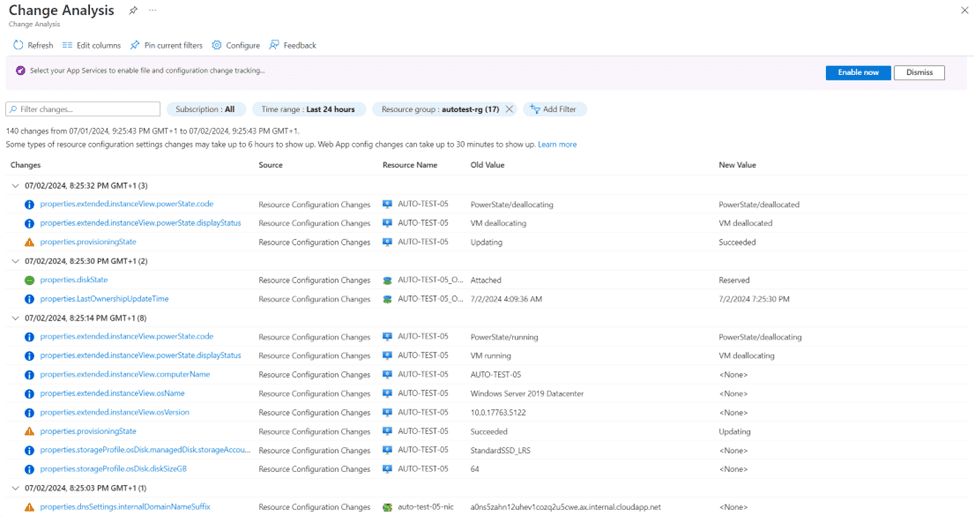Screen dimensions: 975x516
Task: Type in the Filter changes search box
Action: [x=85, y=109]
